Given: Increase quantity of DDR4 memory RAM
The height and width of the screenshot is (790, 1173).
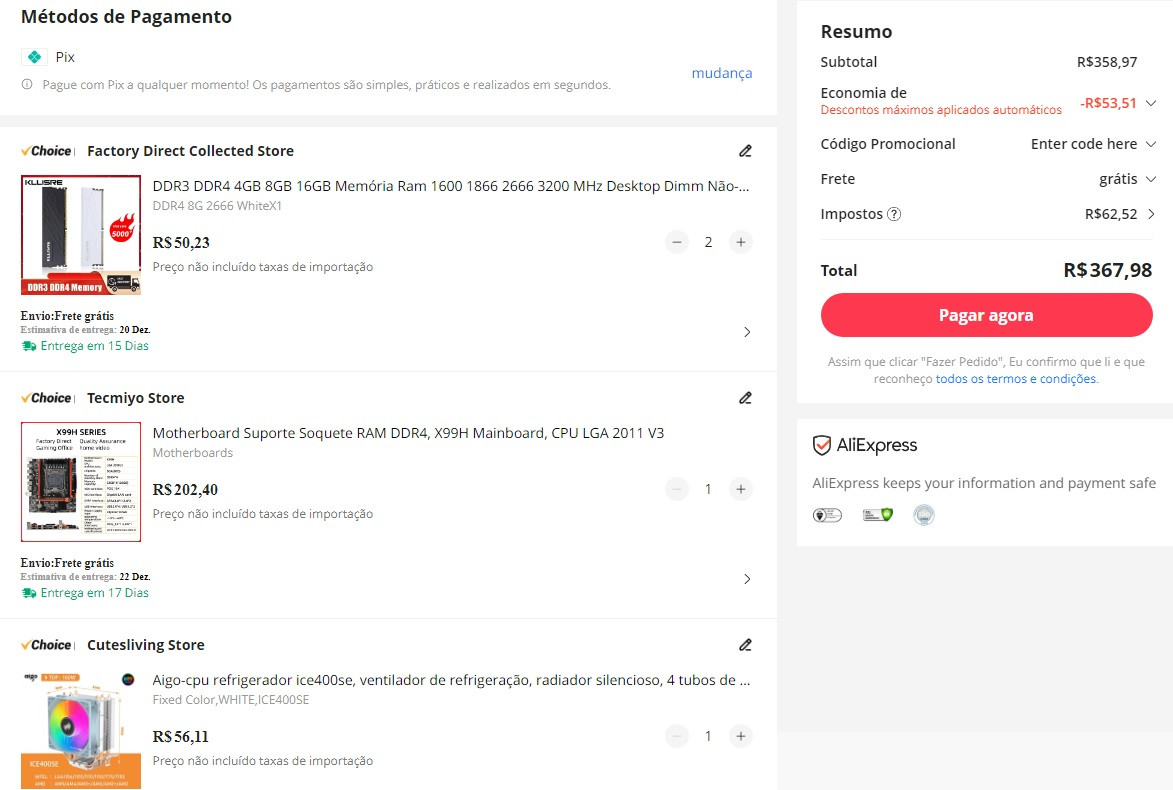Looking at the screenshot, I should [x=740, y=242].
